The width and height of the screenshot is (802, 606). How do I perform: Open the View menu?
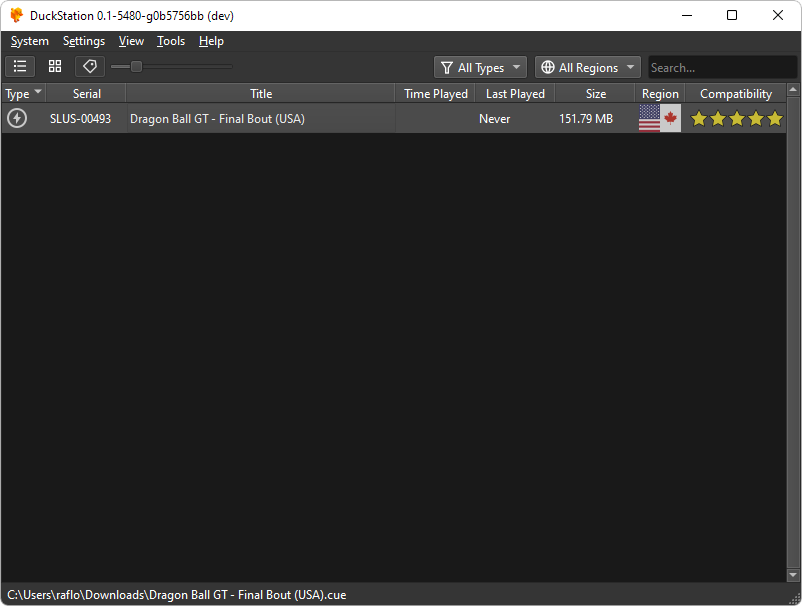131,41
